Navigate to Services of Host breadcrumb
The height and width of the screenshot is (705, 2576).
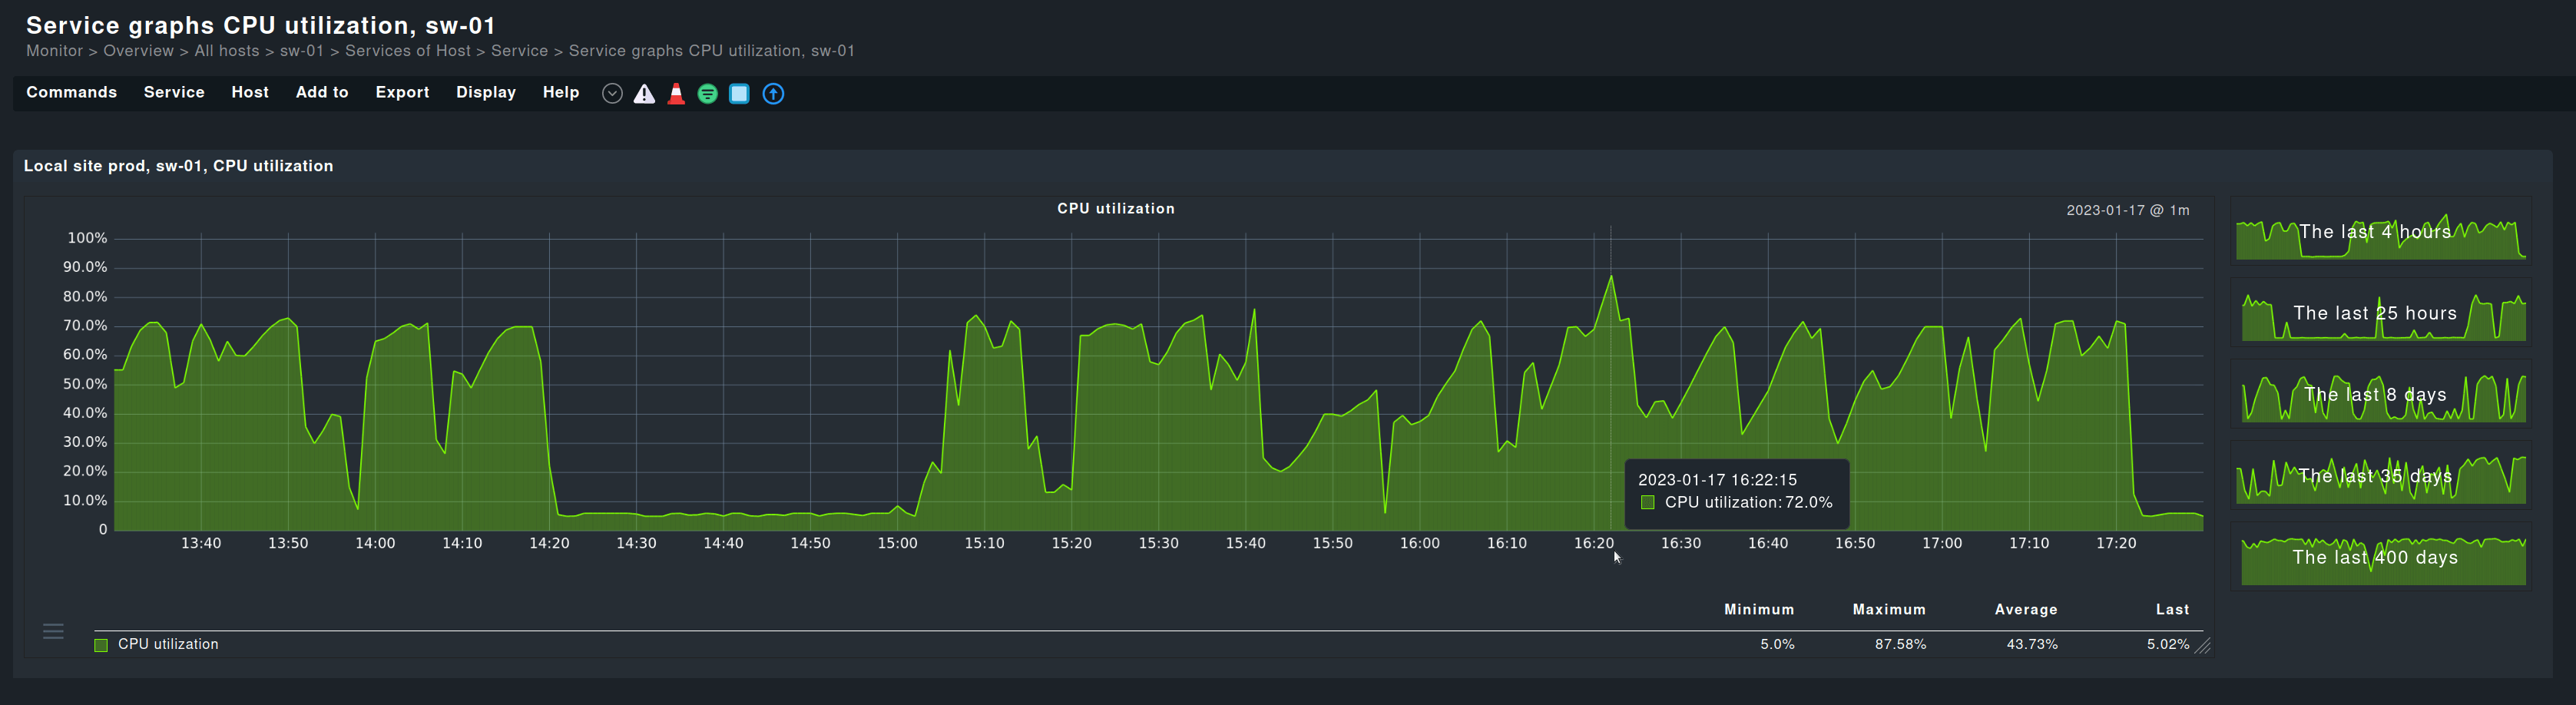(x=407, y=51)
